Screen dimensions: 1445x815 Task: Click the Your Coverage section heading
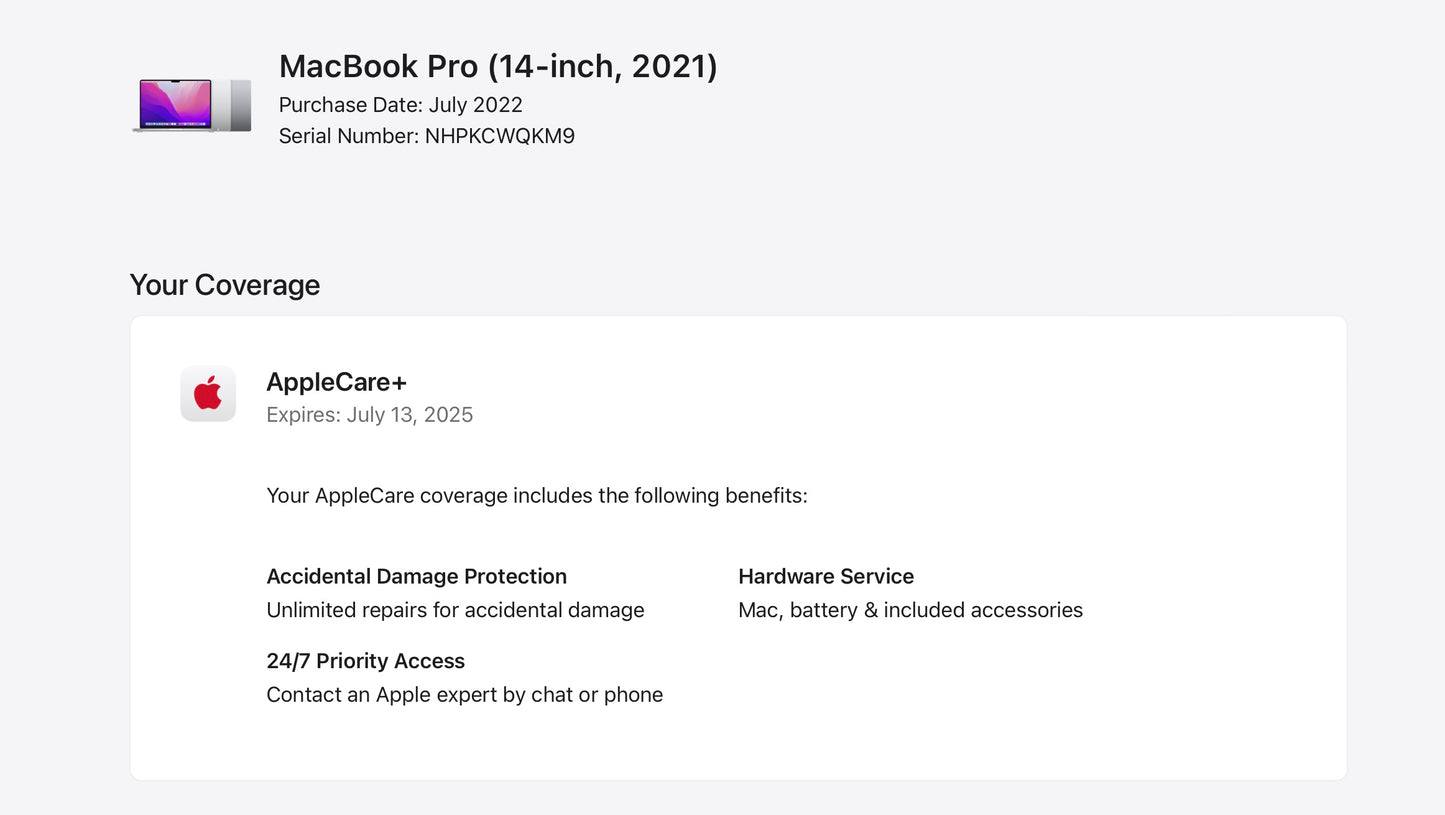225,285
